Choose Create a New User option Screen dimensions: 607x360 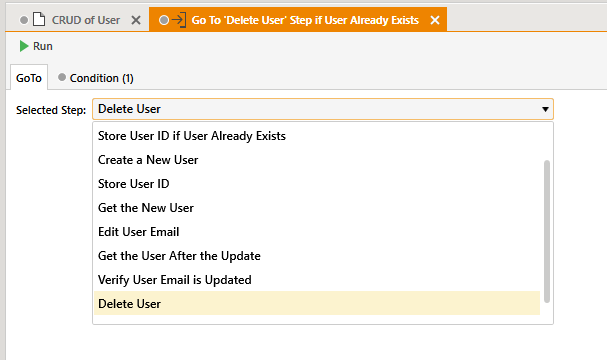click(317, 160)
